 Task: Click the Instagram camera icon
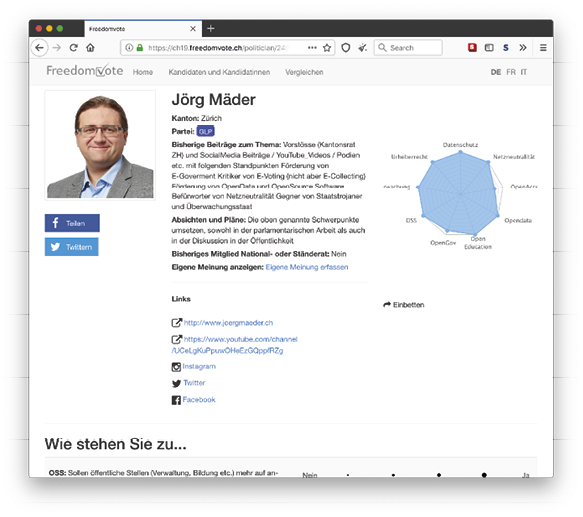click(176, 367)
